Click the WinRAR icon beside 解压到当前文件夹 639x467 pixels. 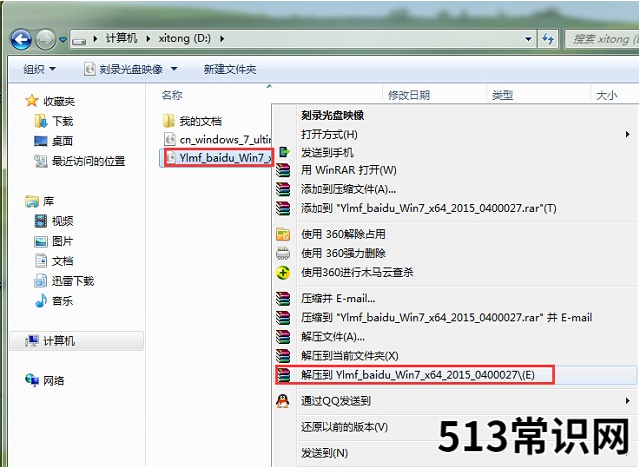[x=283, y=356]
